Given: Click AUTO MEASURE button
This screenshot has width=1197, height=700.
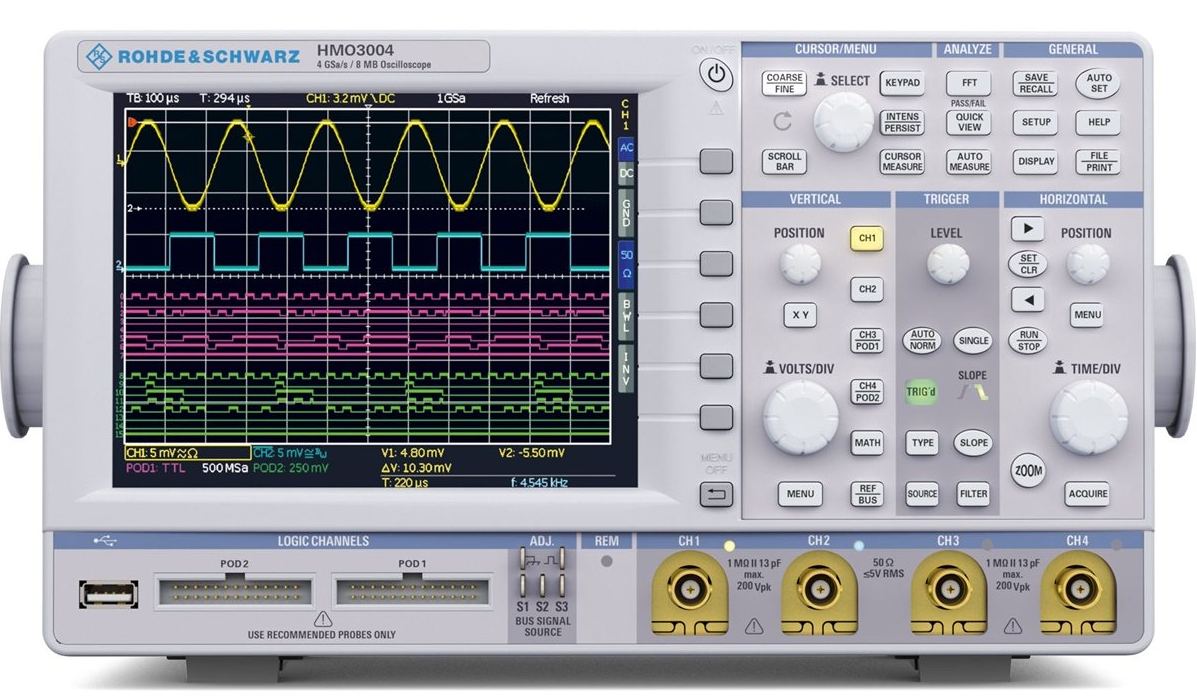Looking at the screenshot, I should point(969,161).
